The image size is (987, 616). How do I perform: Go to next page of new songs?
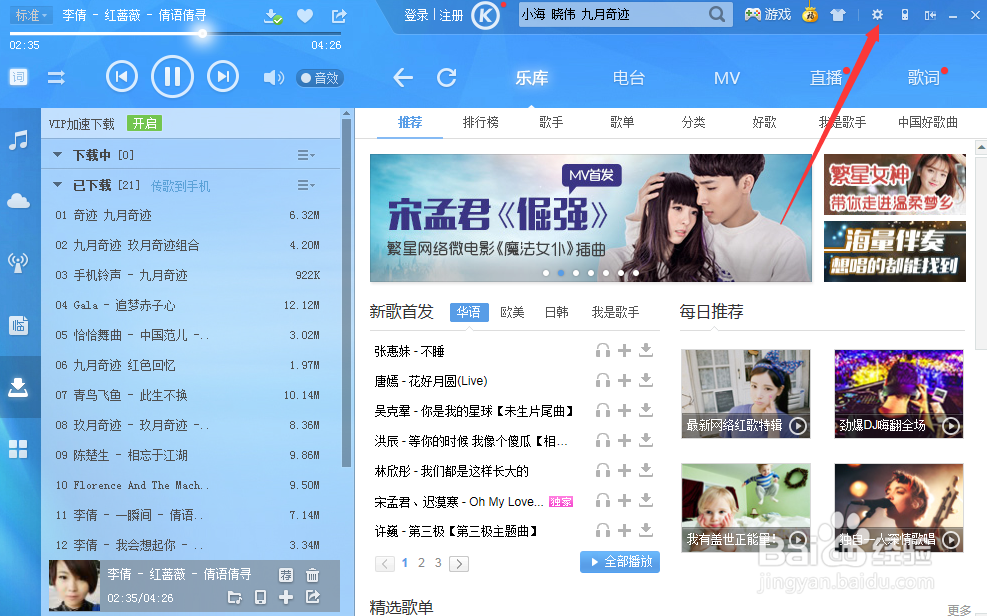[459, 564]
